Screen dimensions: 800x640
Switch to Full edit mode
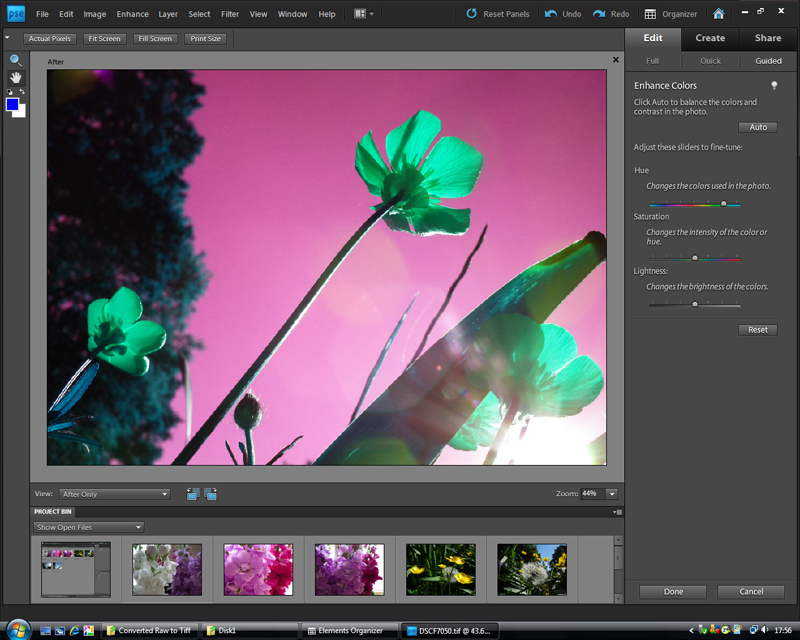[x=653, y=61]
